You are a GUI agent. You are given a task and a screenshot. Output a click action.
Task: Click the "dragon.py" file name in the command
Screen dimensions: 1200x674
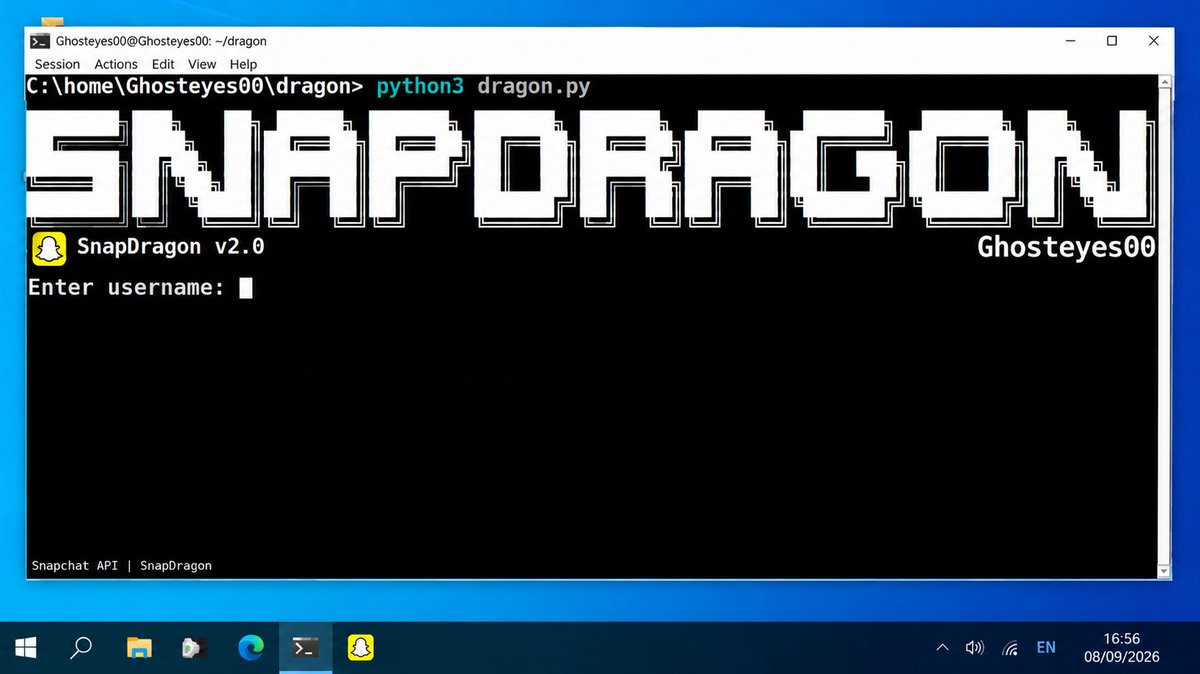[534, 87]
